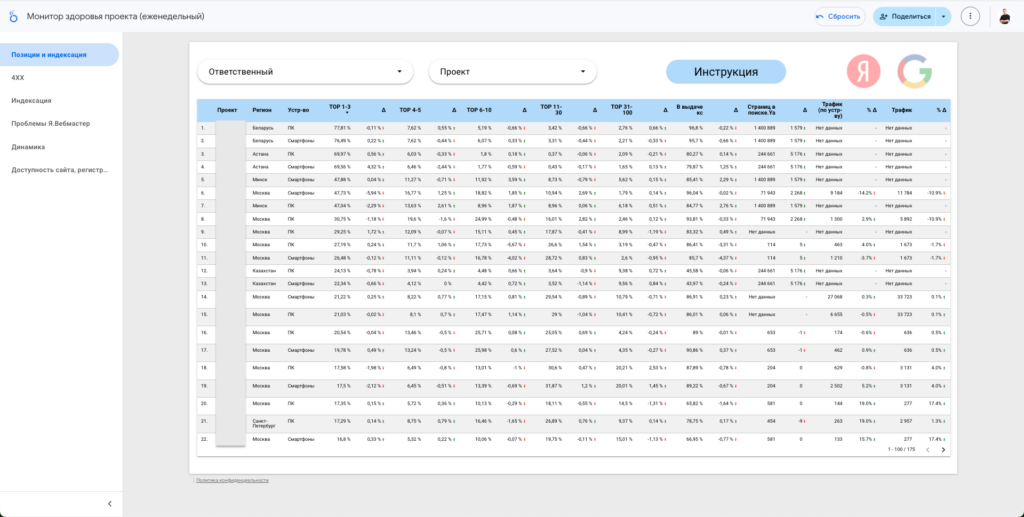Screen dimensions: 1024x517
Task: Click the 16,8 % cell in row 22
Action: pos(344,439)
